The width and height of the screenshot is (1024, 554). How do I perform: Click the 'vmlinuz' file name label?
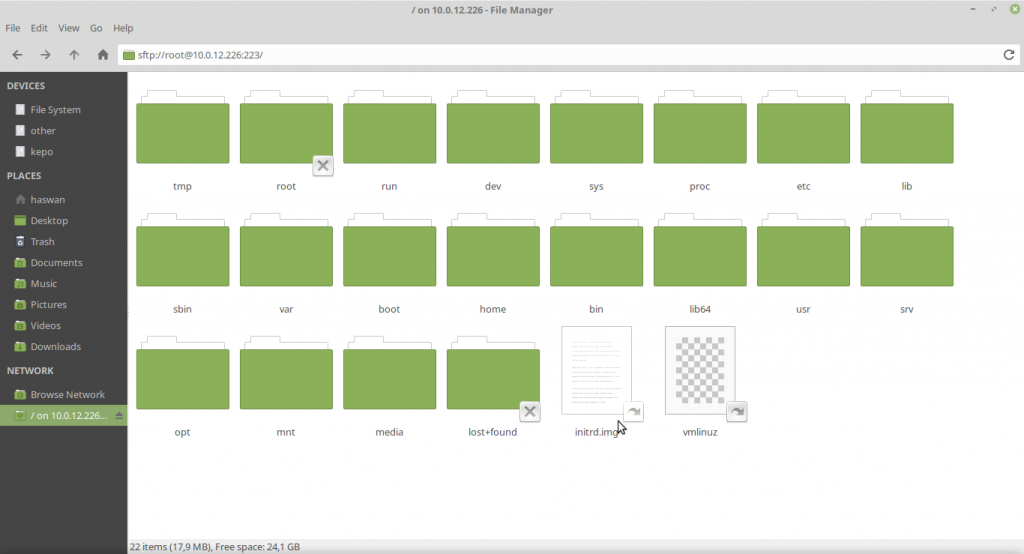point(699,432)
